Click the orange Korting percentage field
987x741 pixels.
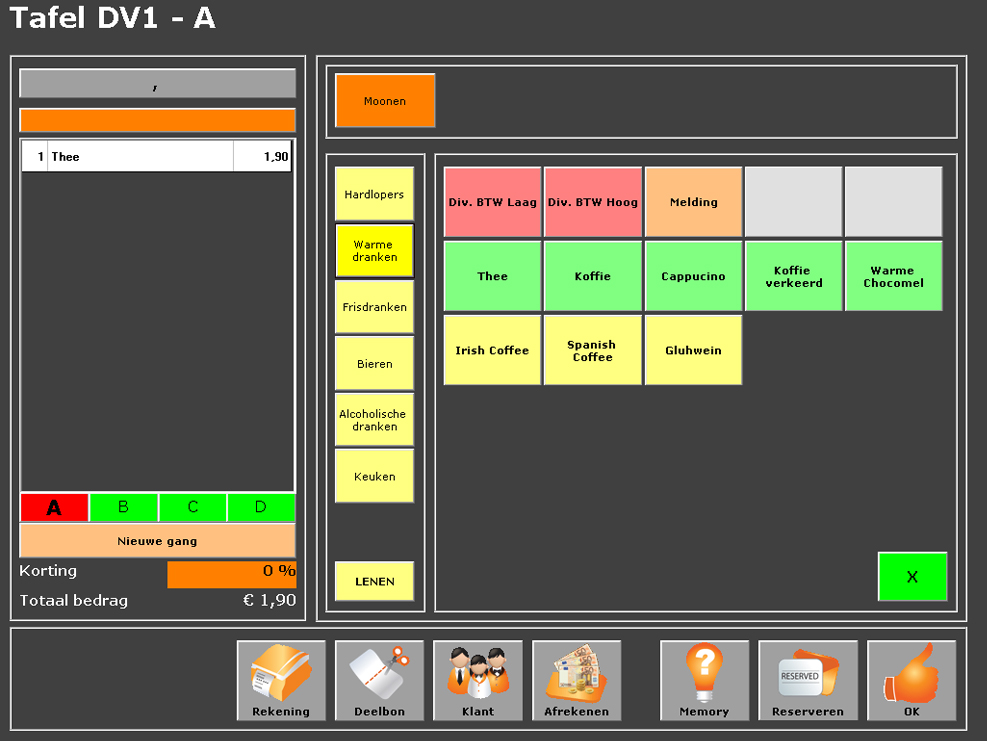tap(231, 574)
